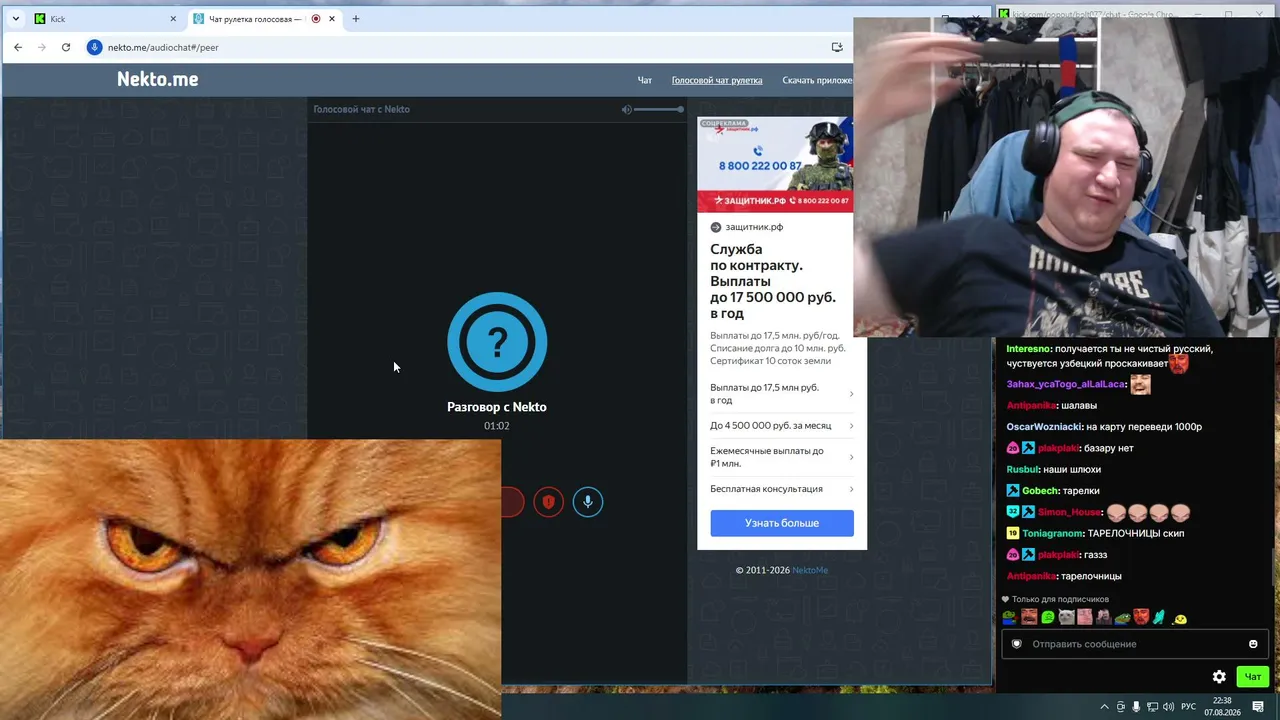Open the taskbar volume icon
This screenshot has width=1280, height=720.
point(1169,707)
